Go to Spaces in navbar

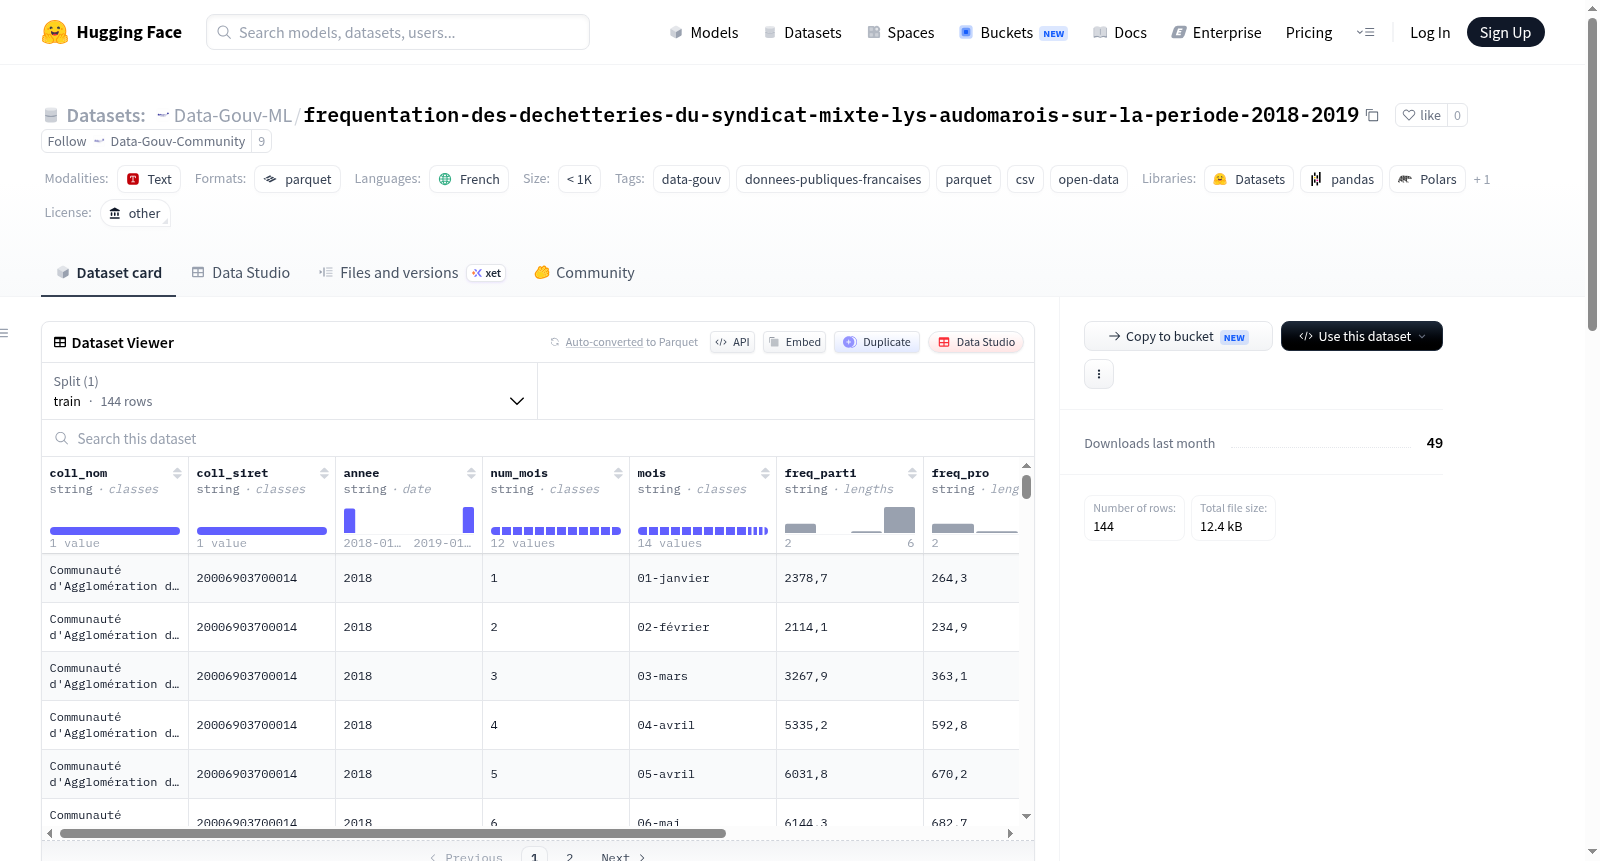pos(900,32)
